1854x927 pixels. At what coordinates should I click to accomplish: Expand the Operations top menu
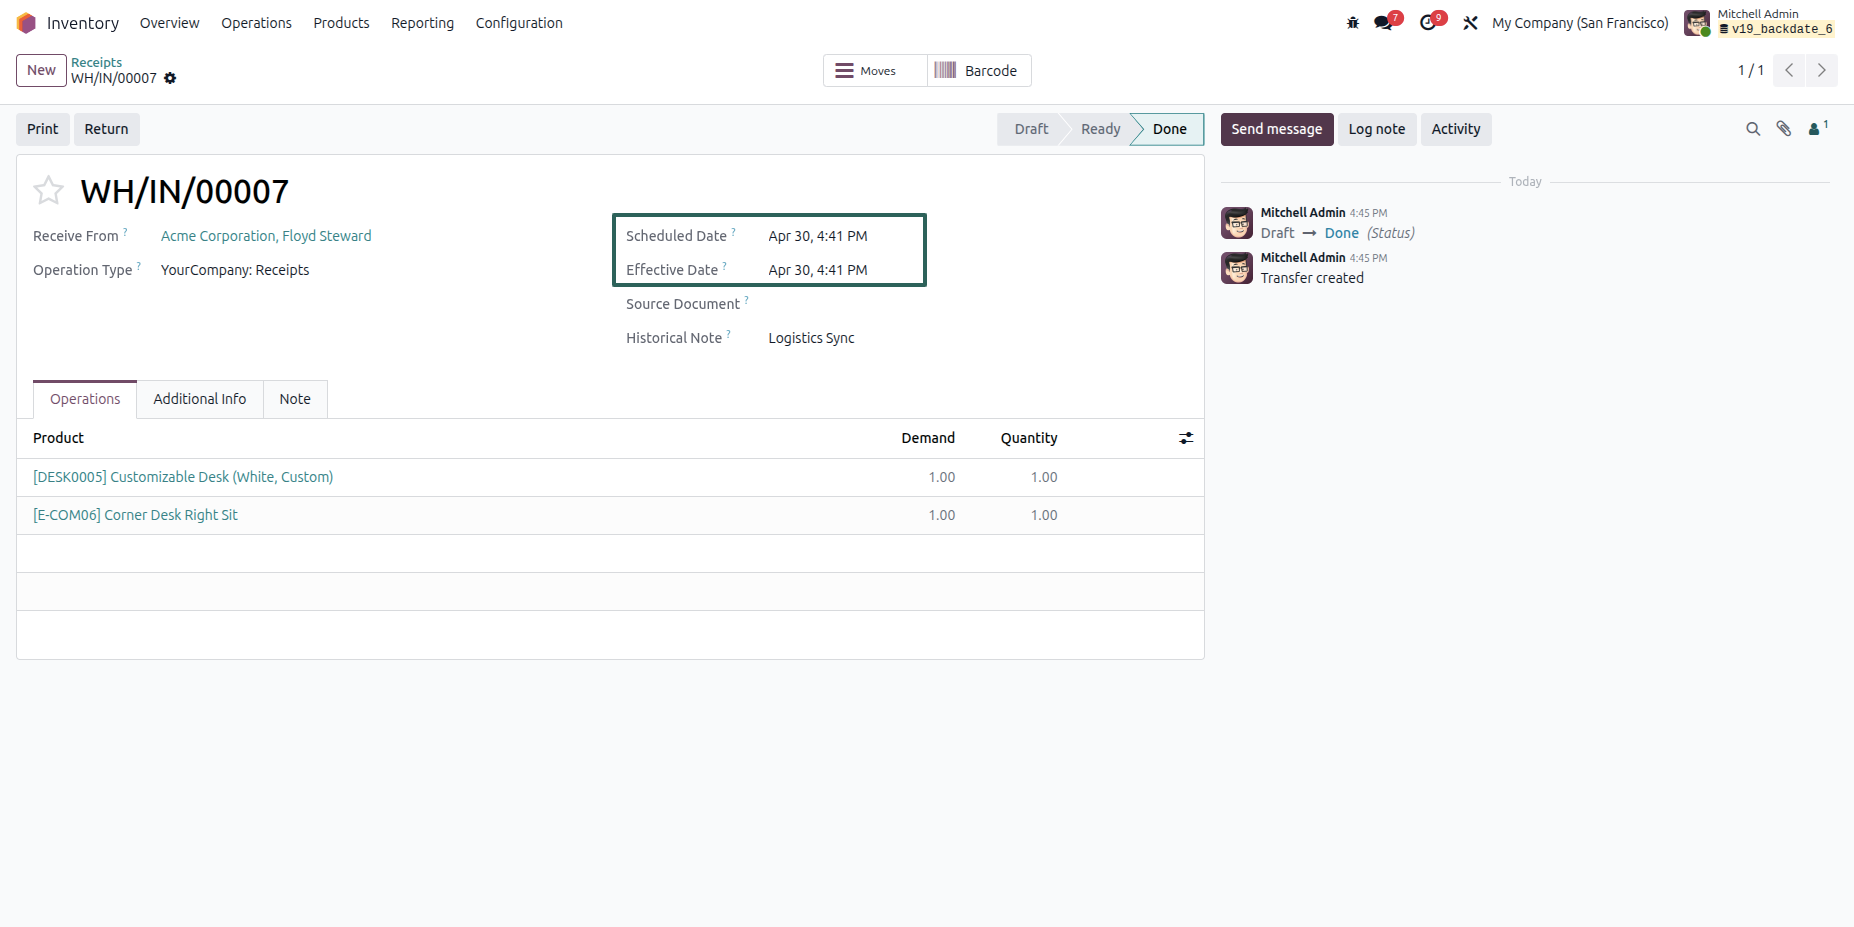tap(256, 23)
